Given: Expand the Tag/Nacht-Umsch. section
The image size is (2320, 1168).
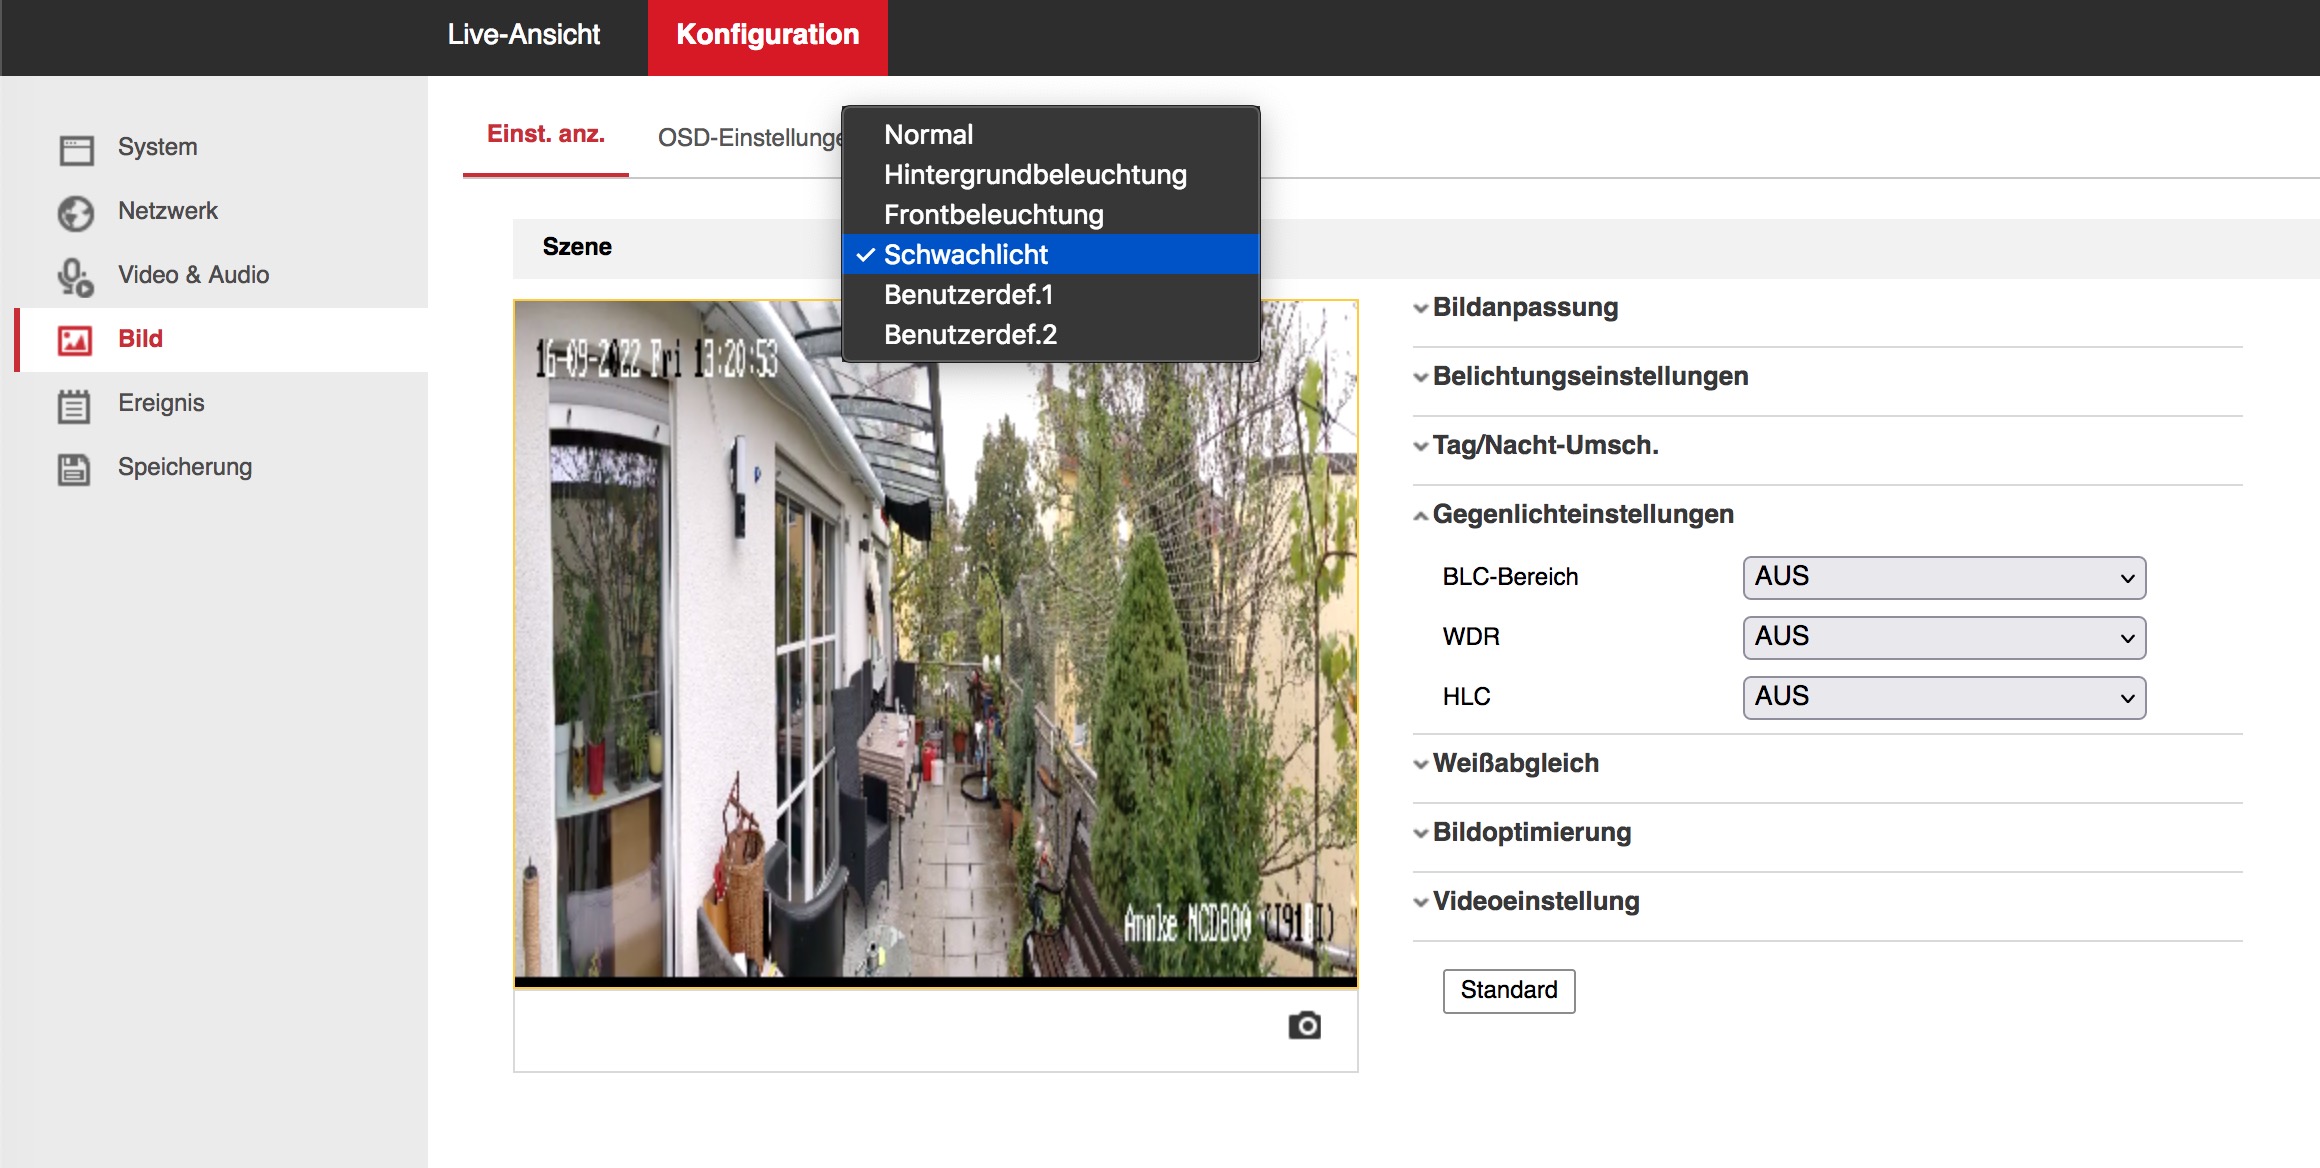Looking at the screenshot, I should 1544,446.
